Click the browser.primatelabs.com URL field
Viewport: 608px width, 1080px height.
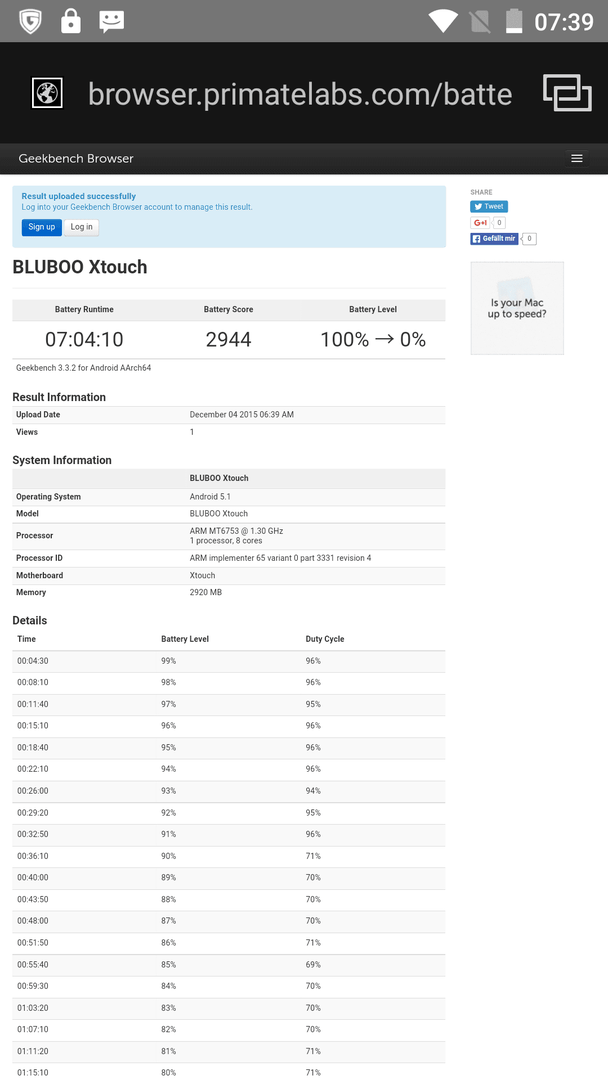click(x=300, y=94)
